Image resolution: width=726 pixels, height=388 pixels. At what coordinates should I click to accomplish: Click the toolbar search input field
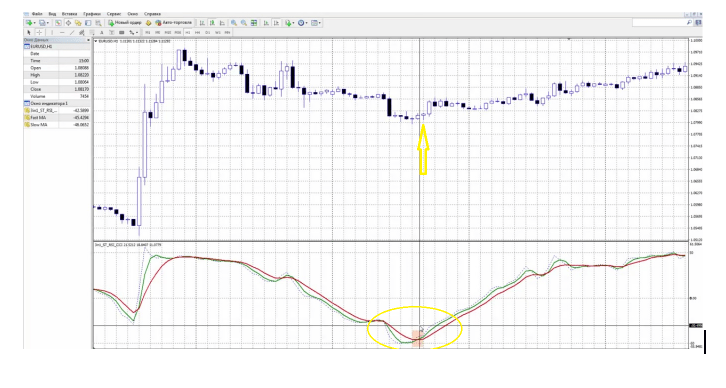[662, 23]
